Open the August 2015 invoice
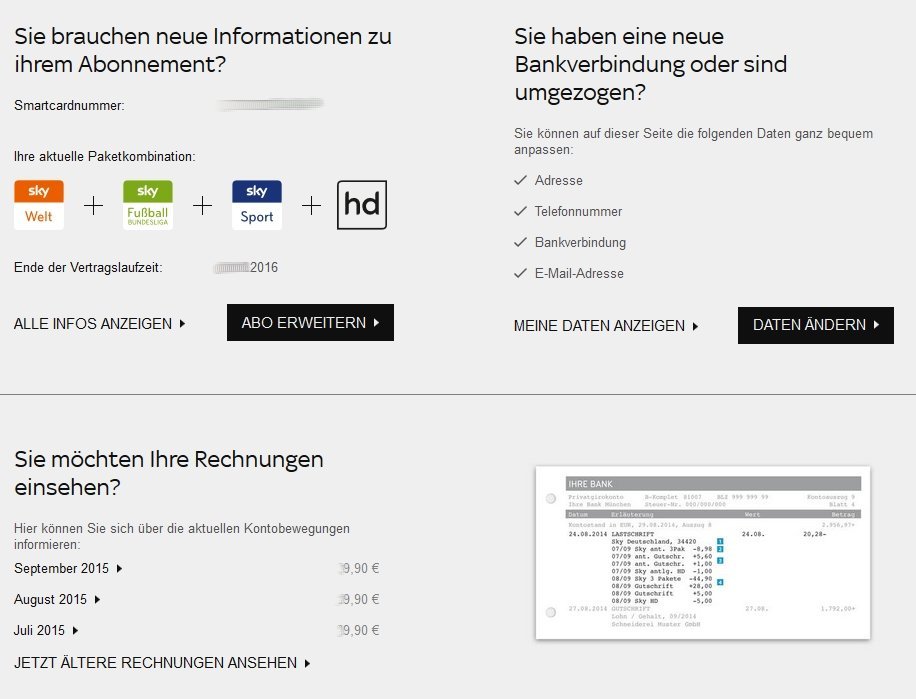 [x=57, y=599]
